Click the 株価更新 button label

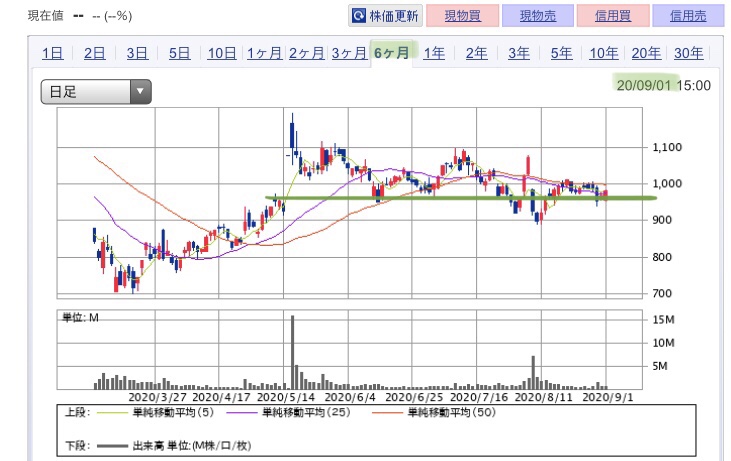click(x=393, y=16)
